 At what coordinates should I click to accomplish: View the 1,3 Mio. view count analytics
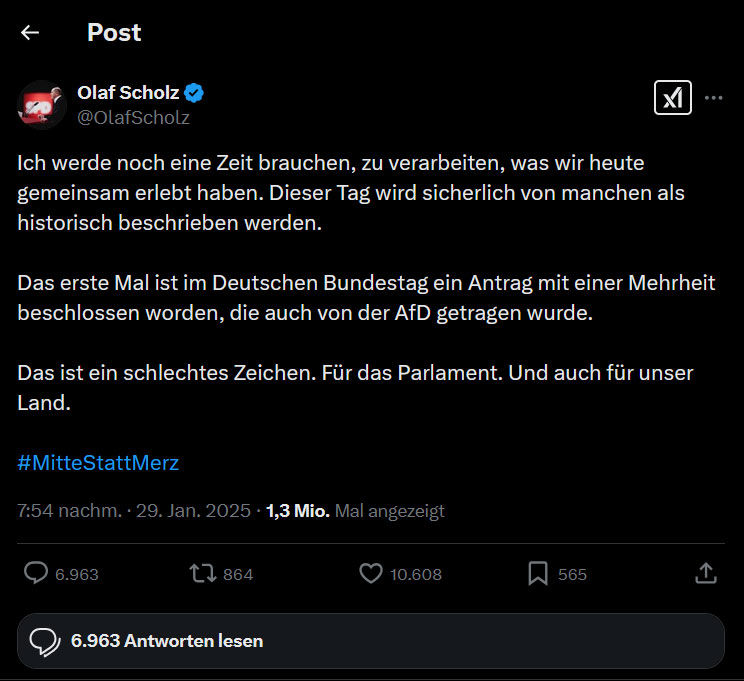coord(297,511)
